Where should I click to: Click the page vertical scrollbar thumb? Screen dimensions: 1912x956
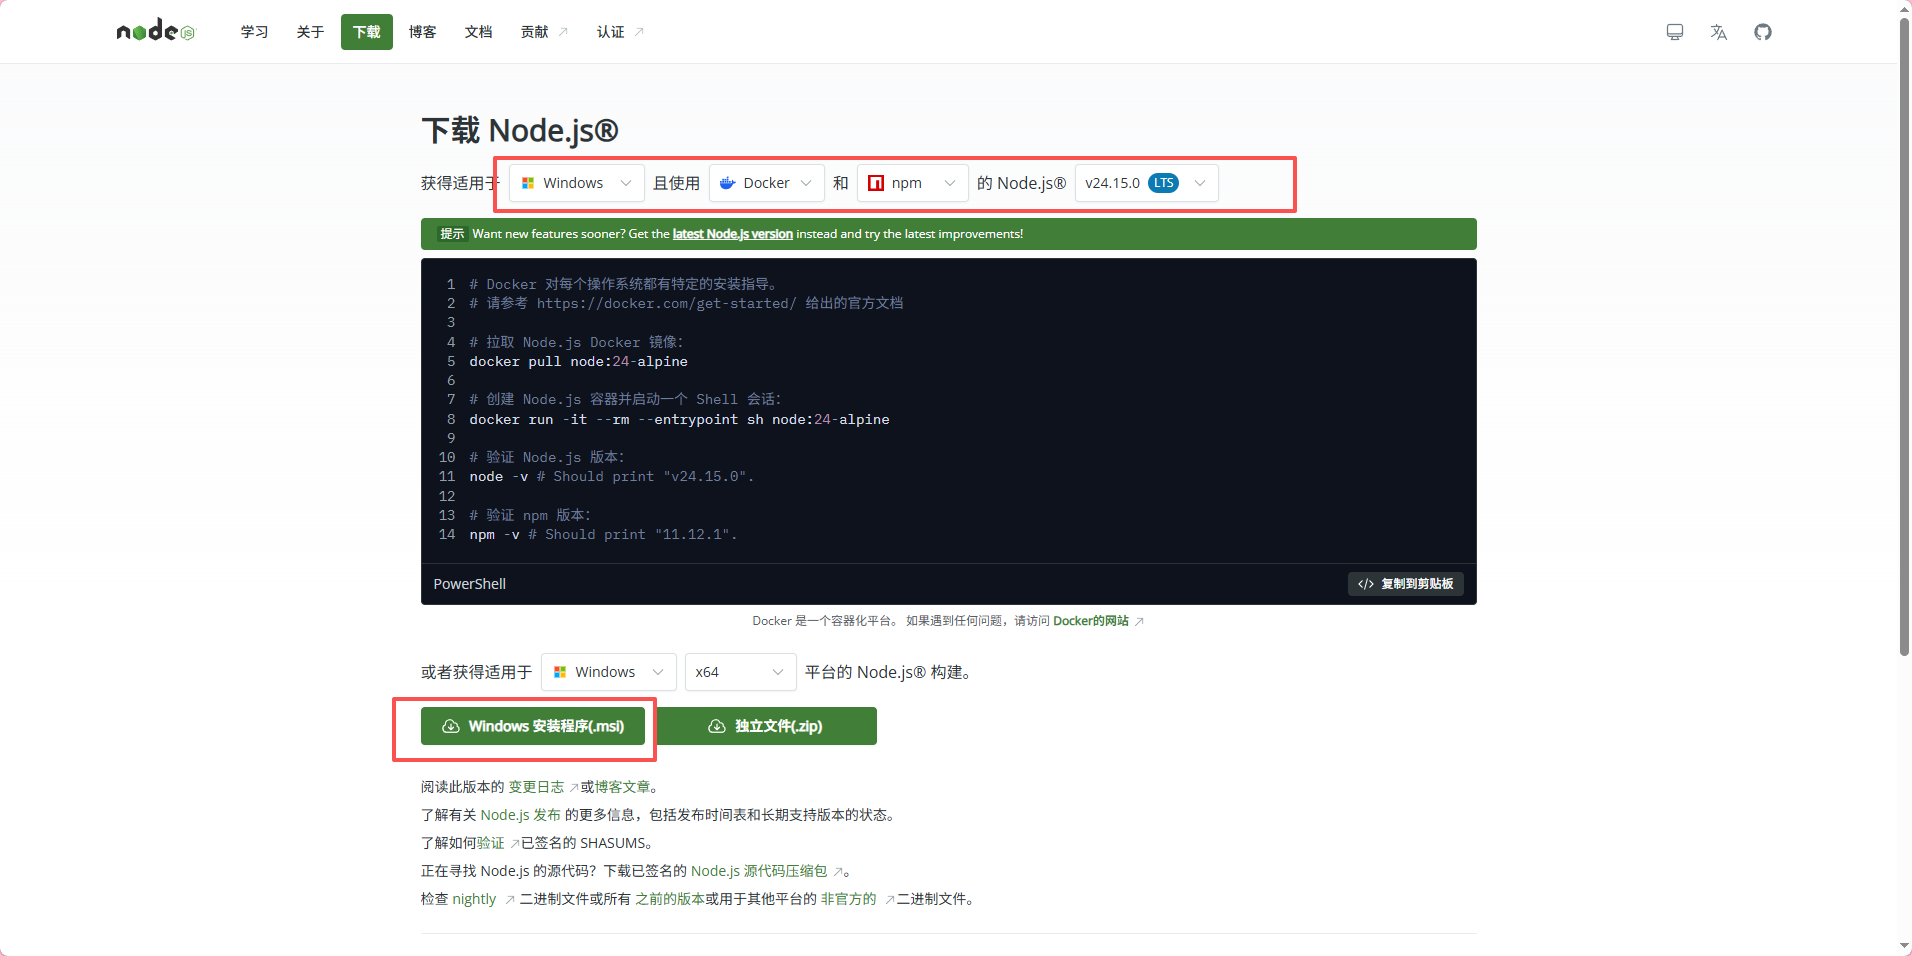pyautogui.click(x=1904, y=336)
